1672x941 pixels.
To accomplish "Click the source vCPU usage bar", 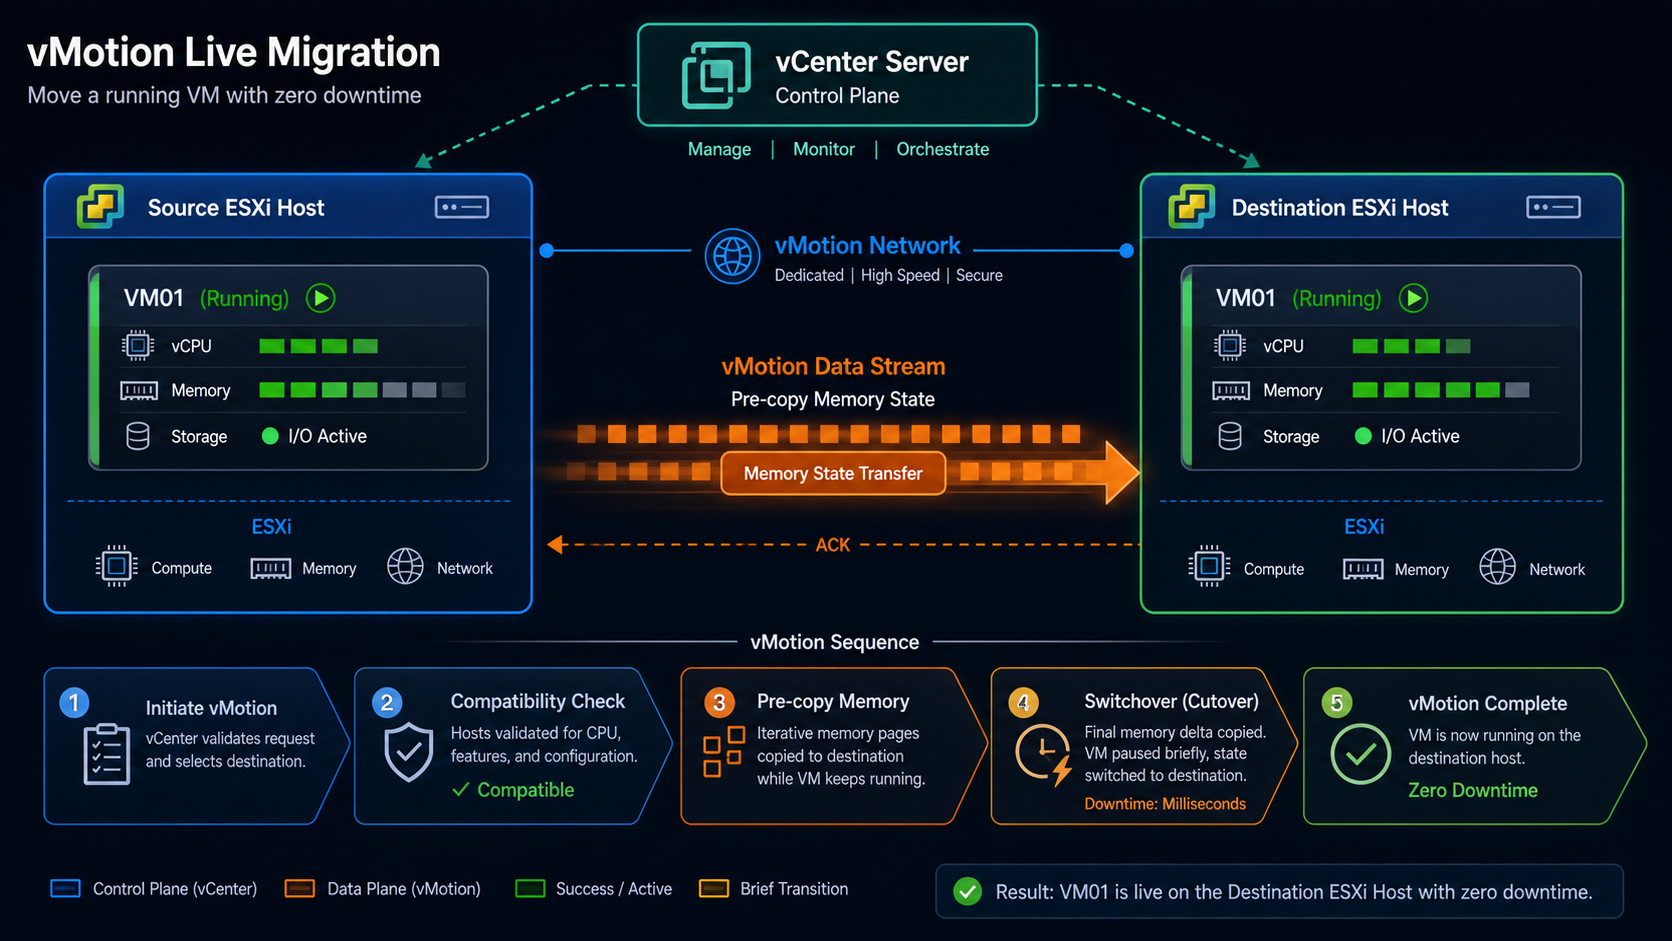I will click(x=319, y=346).
